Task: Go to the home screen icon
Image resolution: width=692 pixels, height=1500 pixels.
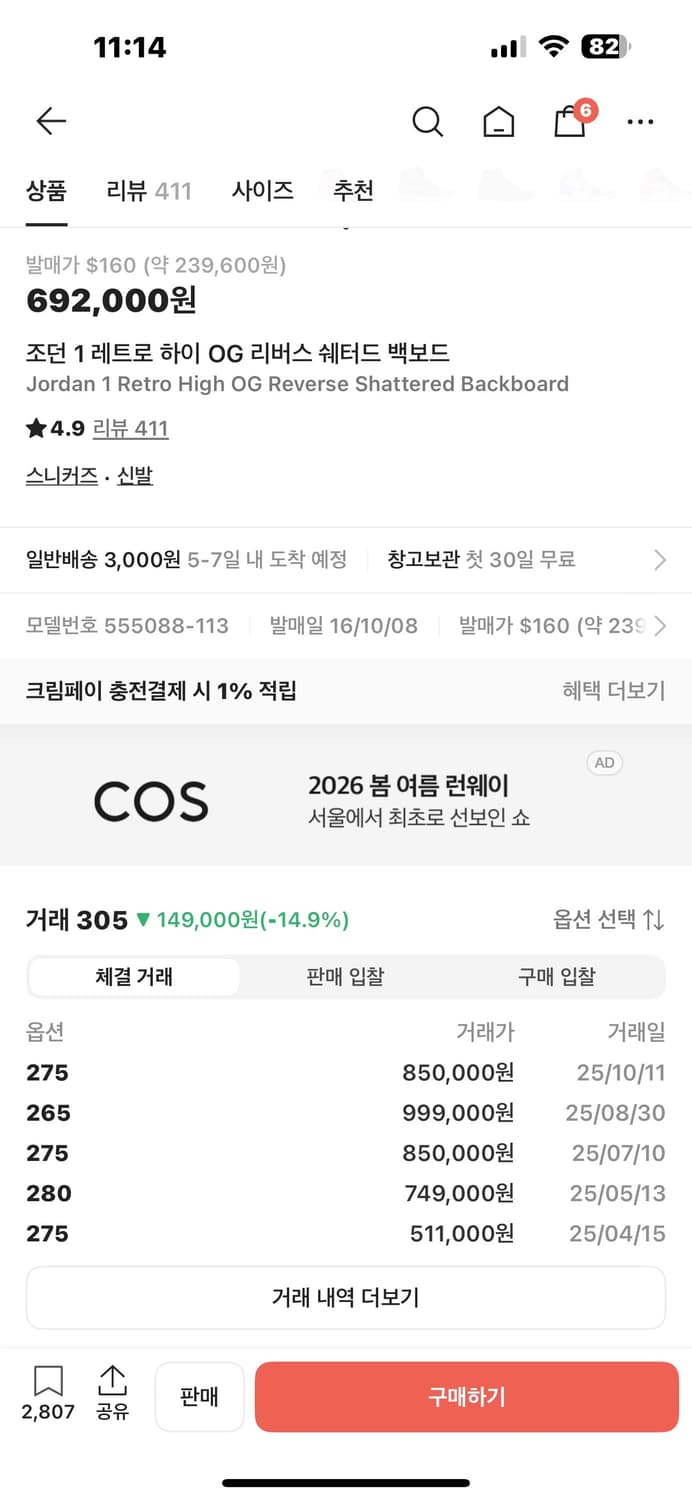Action: click(498, 121)
